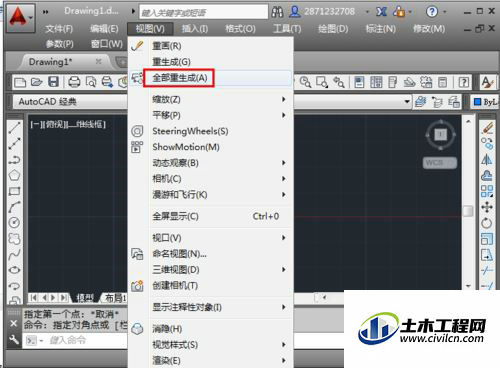Click the ViewCube in the drawing area

point(440,135)
